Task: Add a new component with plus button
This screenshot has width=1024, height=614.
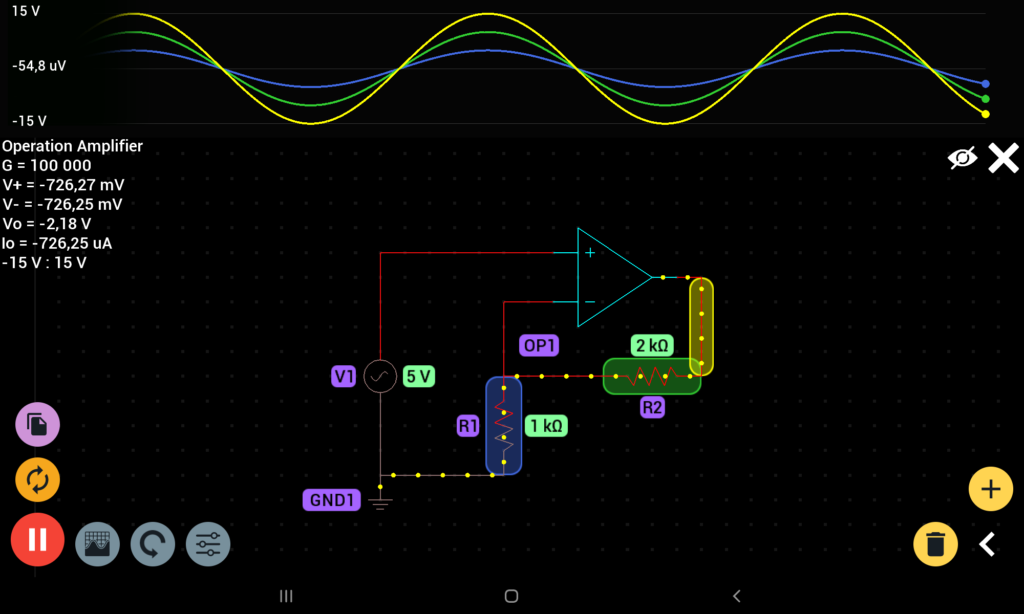Action: (990, 489)
